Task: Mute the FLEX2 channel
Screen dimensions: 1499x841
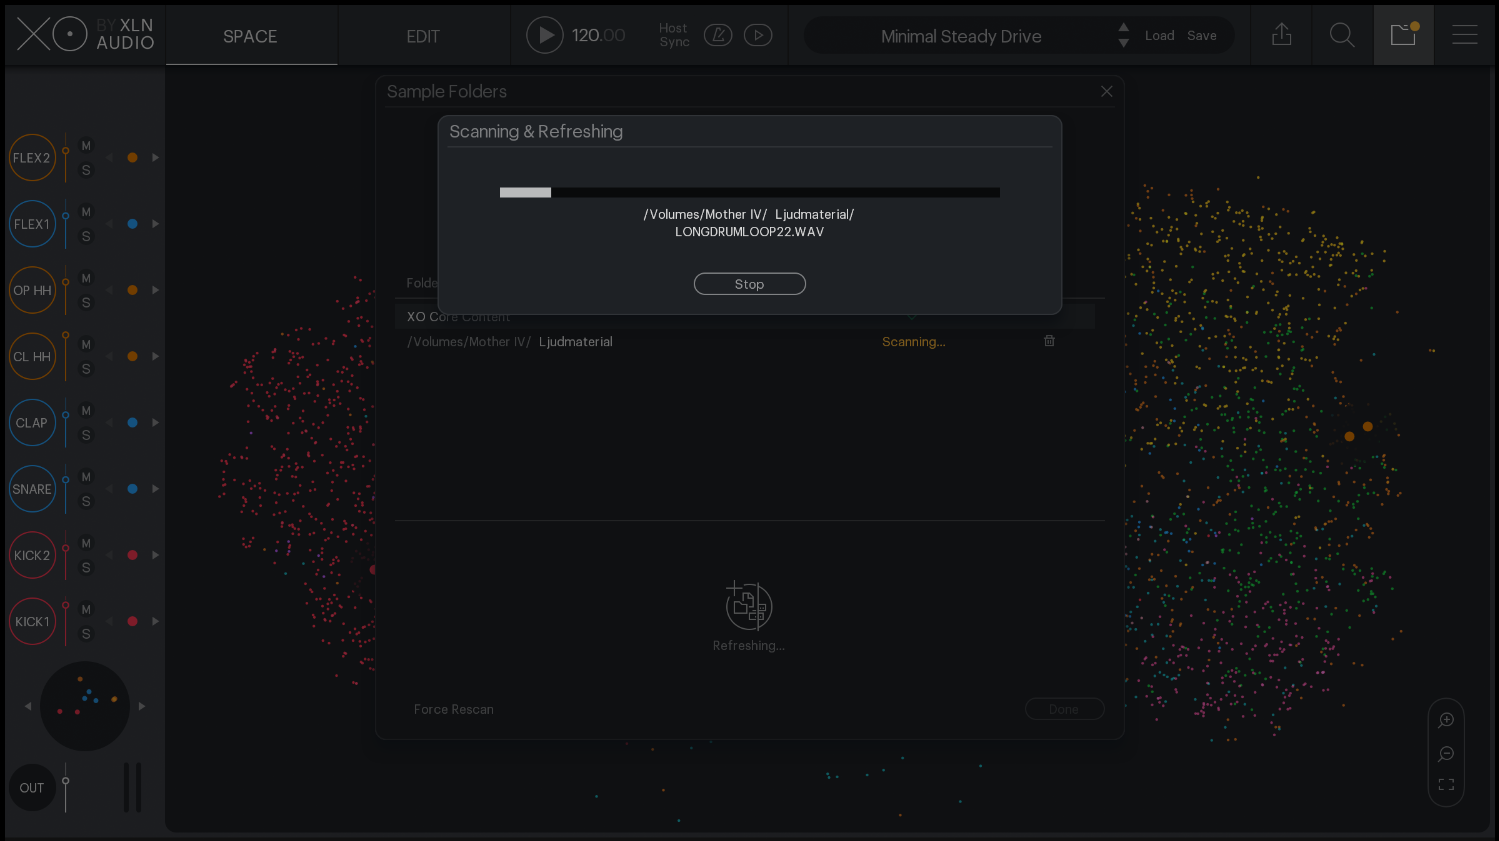Action: point(86,146)
